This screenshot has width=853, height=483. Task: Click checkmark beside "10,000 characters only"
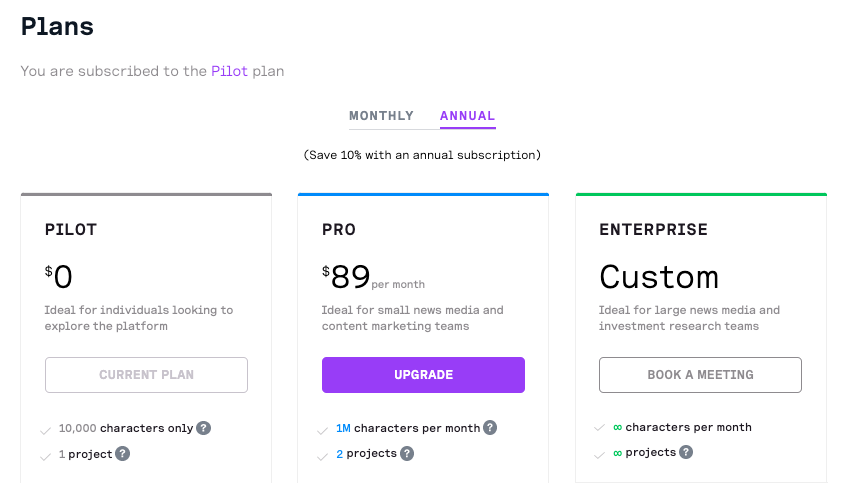[x=45, y=431]
